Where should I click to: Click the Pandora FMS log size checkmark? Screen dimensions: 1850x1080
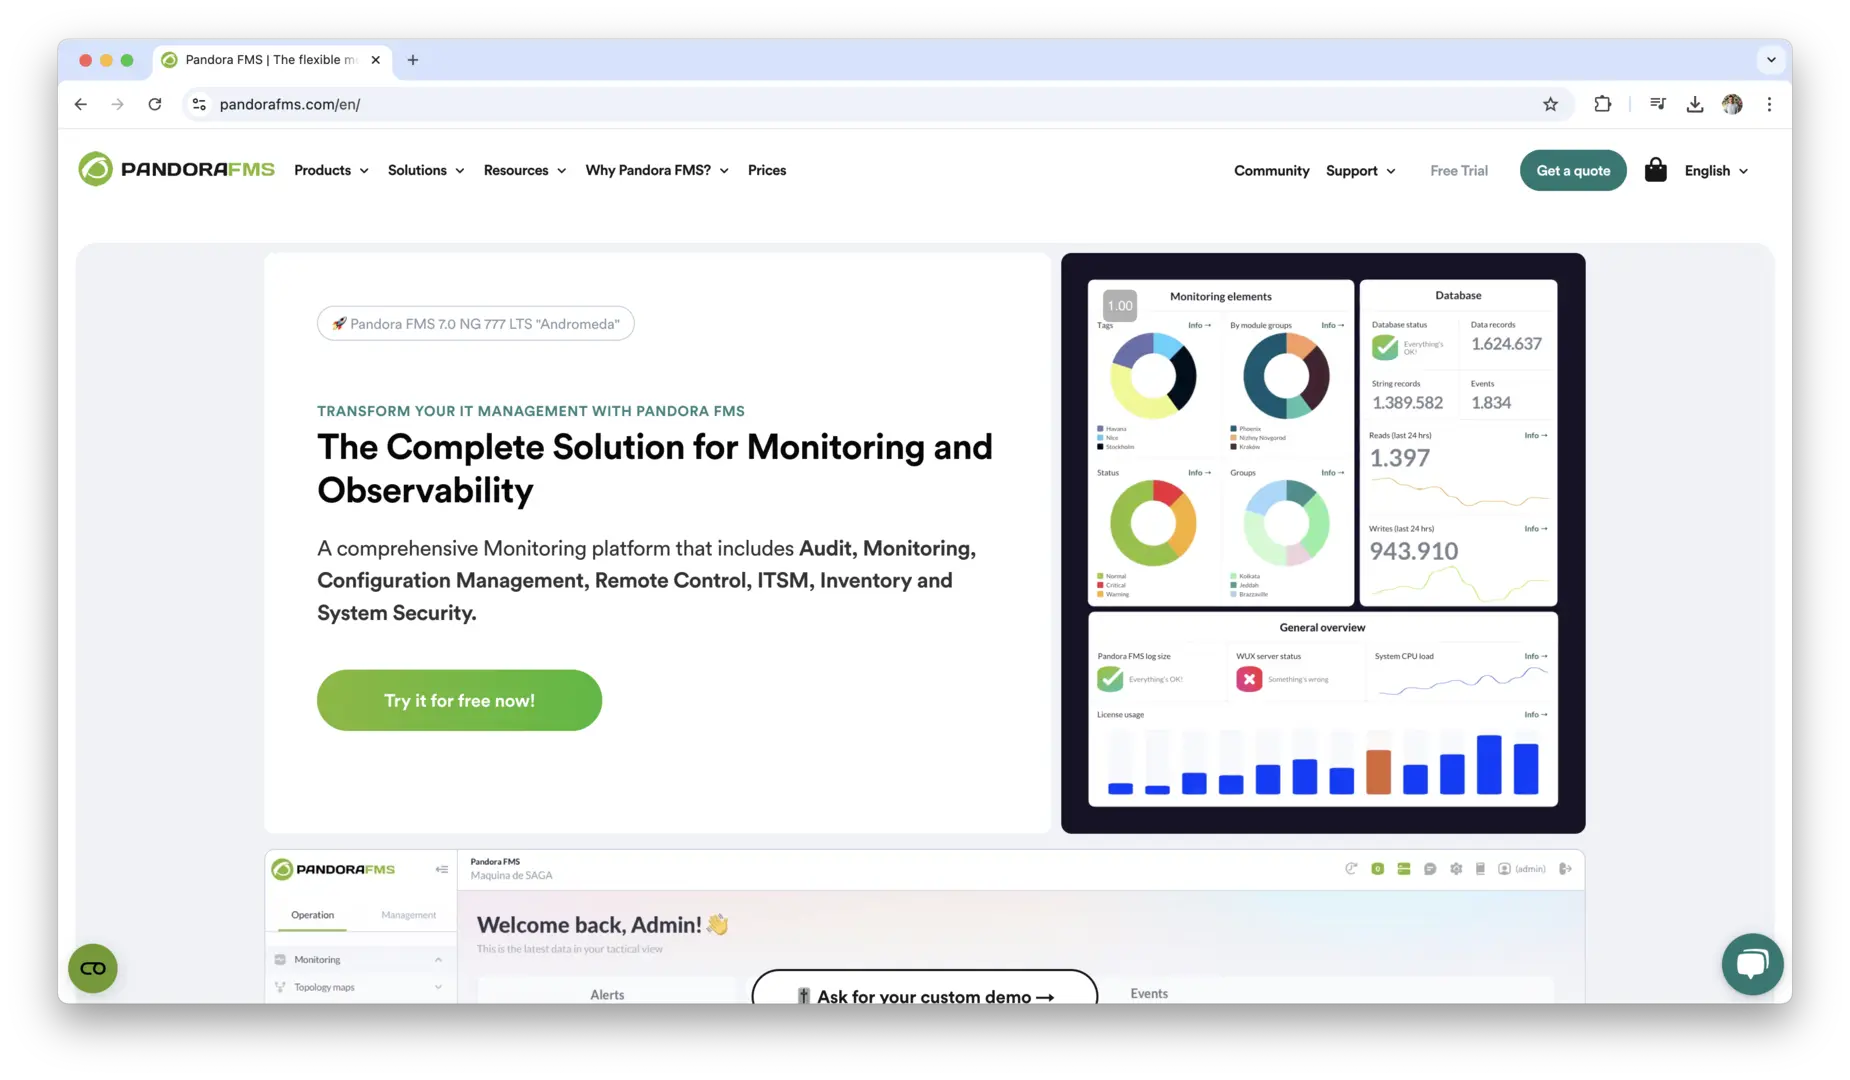click(1110, 679)
